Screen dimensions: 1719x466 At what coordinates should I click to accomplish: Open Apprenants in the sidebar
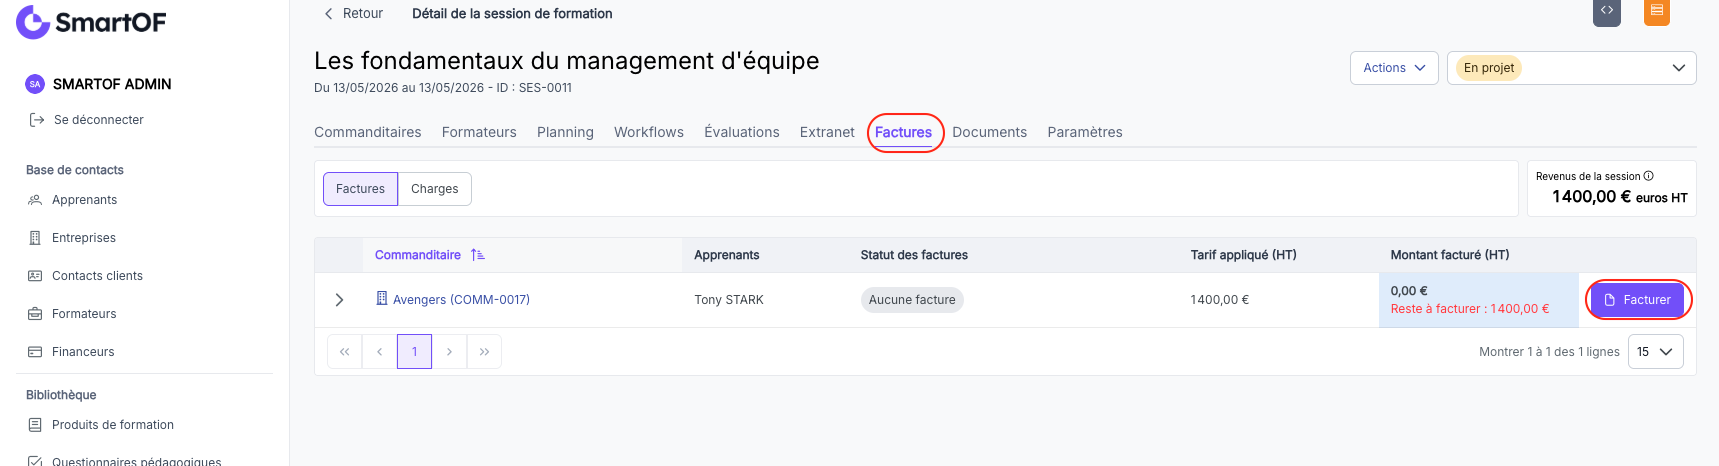click(x=84, y=200)
